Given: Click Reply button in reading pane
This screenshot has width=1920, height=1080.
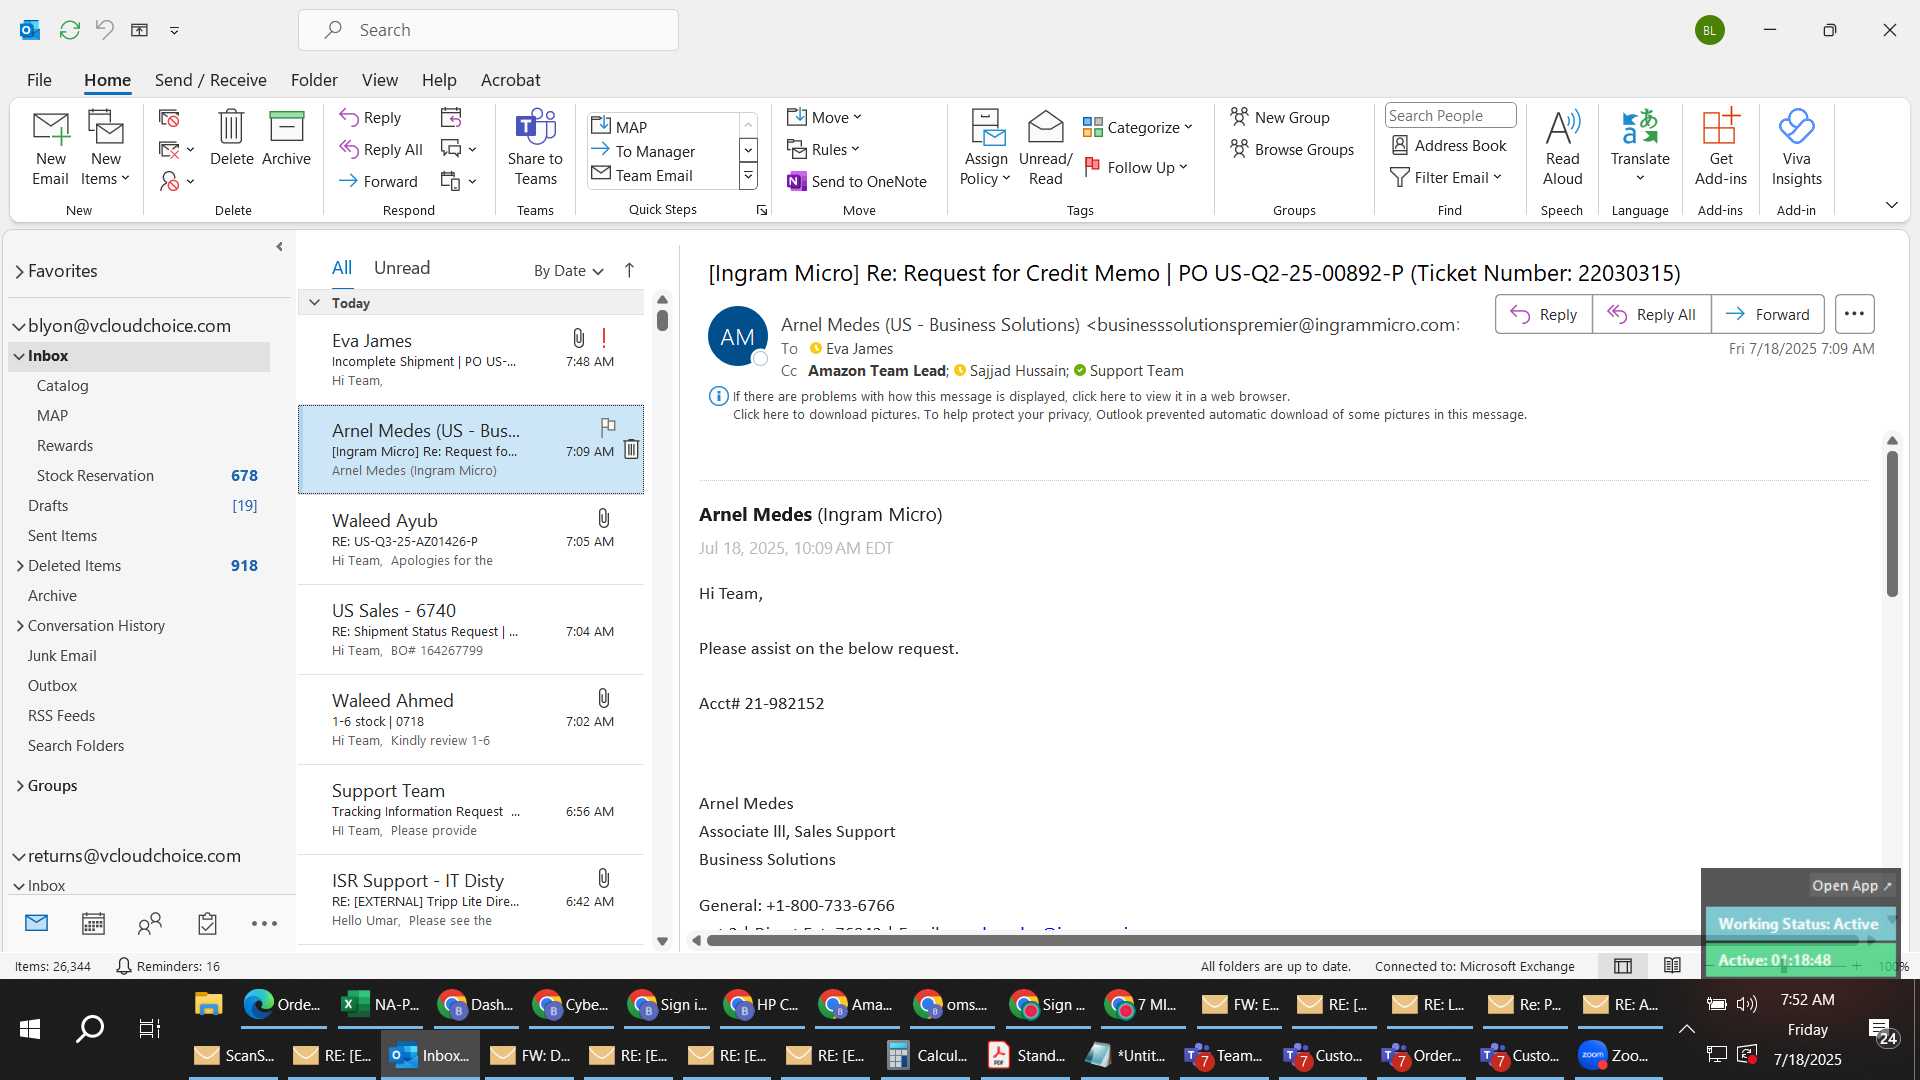Looking at the screenshot, I should coord(1543,314).
